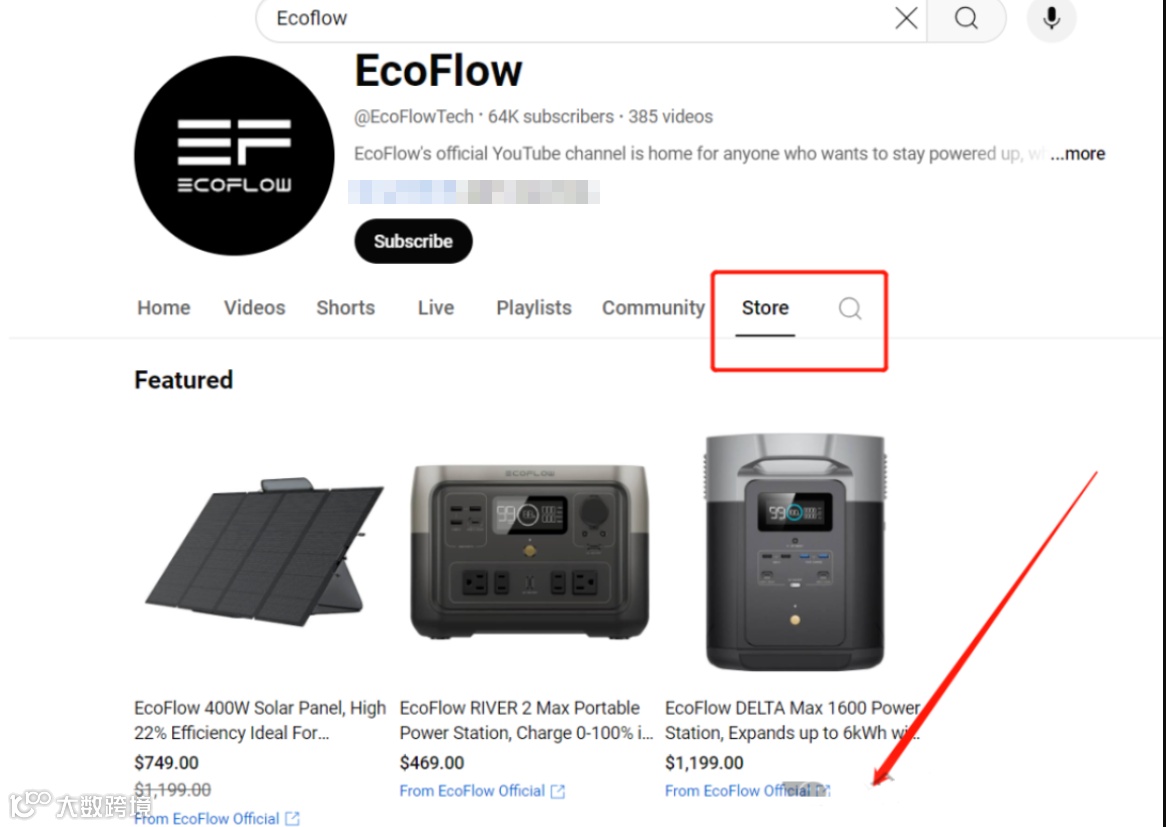Switch to the Community tab

(654, 308)
